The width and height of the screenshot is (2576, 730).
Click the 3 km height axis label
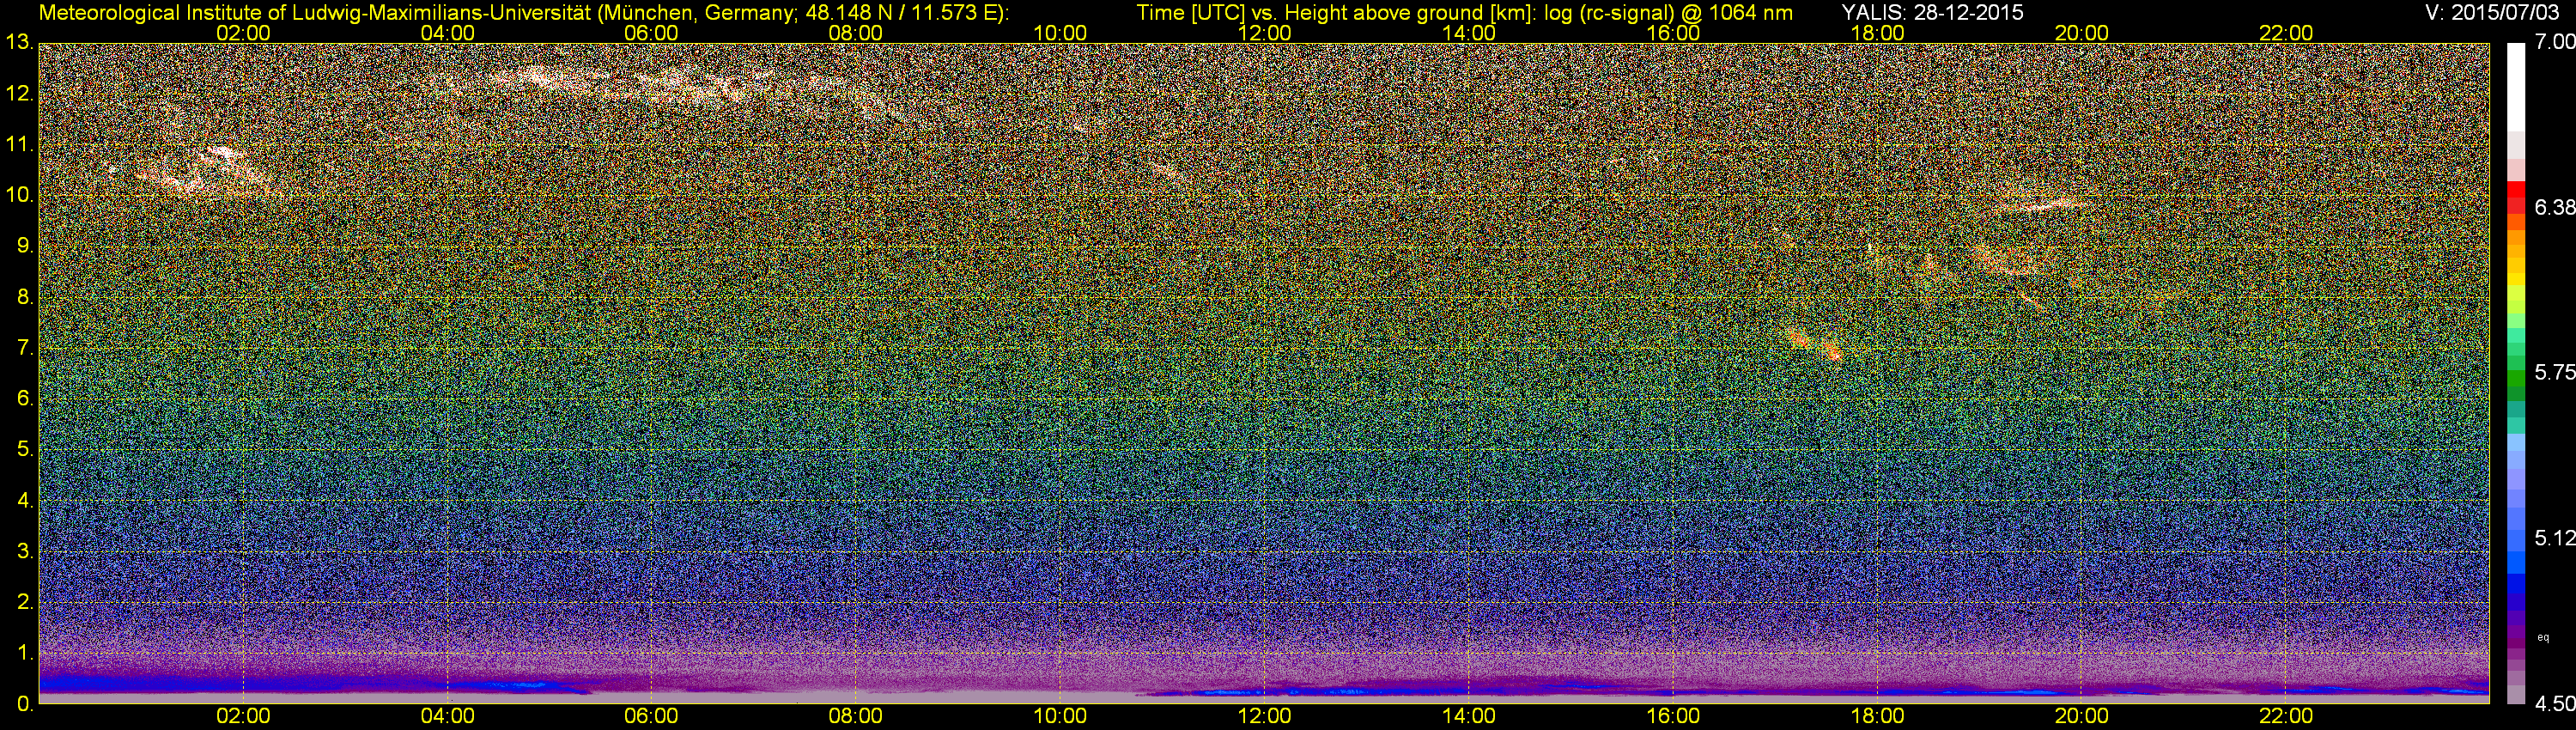coord(24,551)
